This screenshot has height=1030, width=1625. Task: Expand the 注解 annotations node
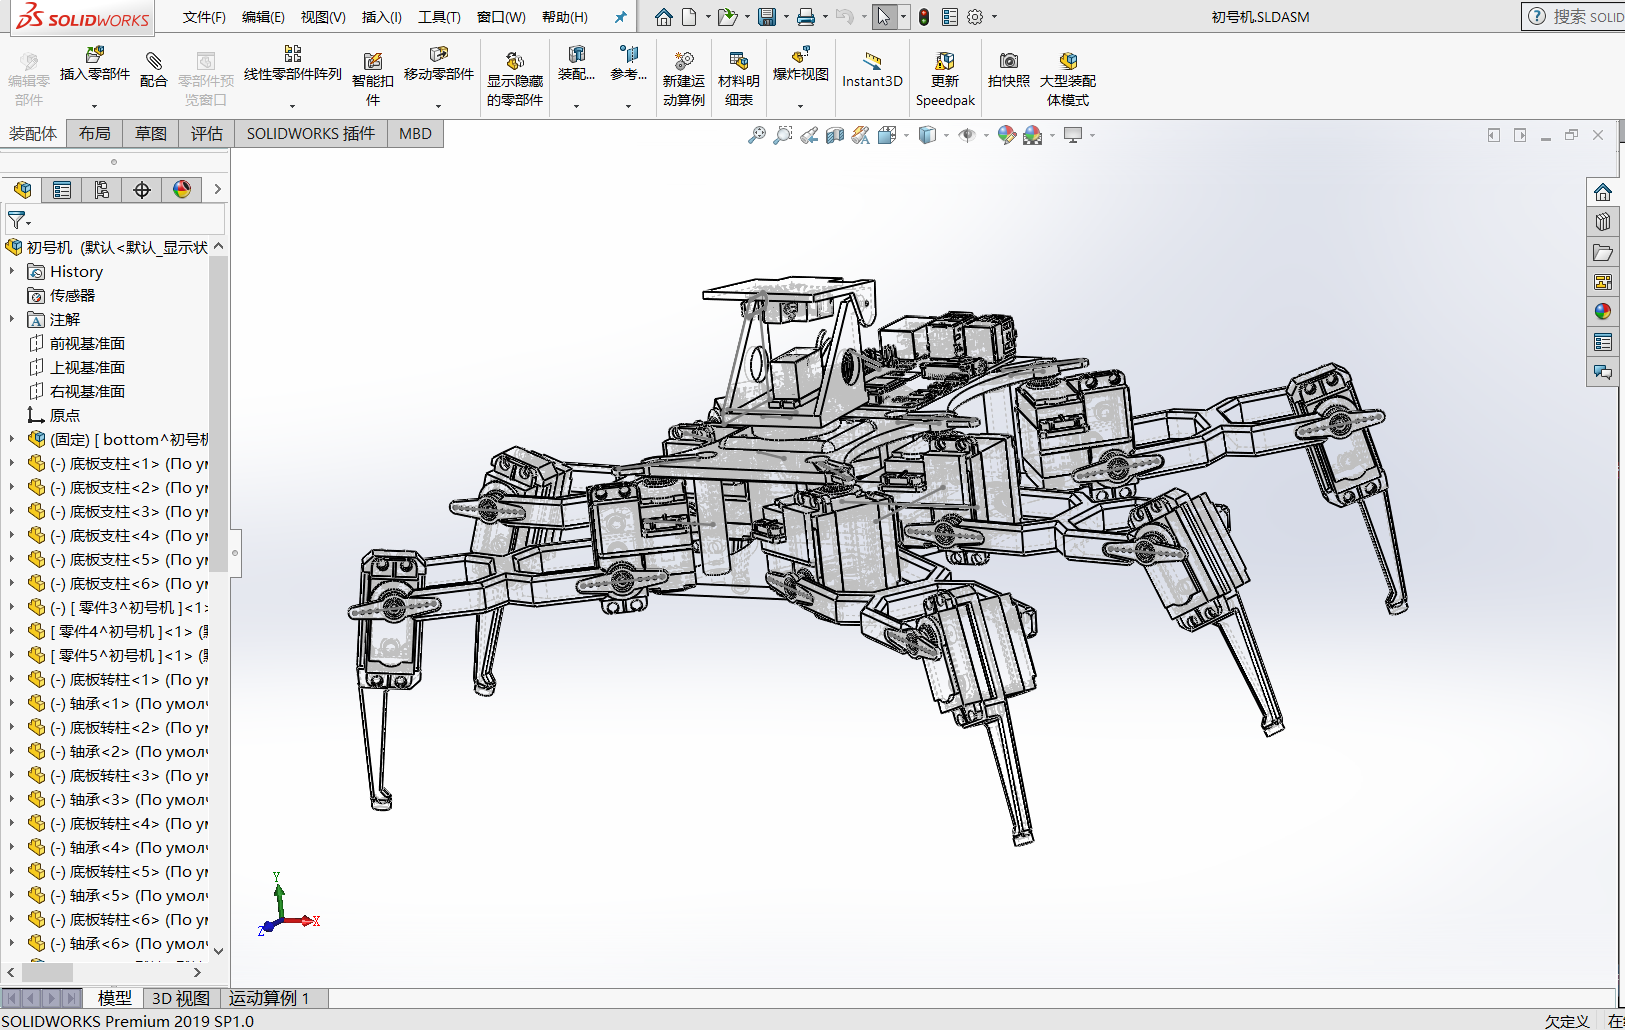tap(12, 319)
